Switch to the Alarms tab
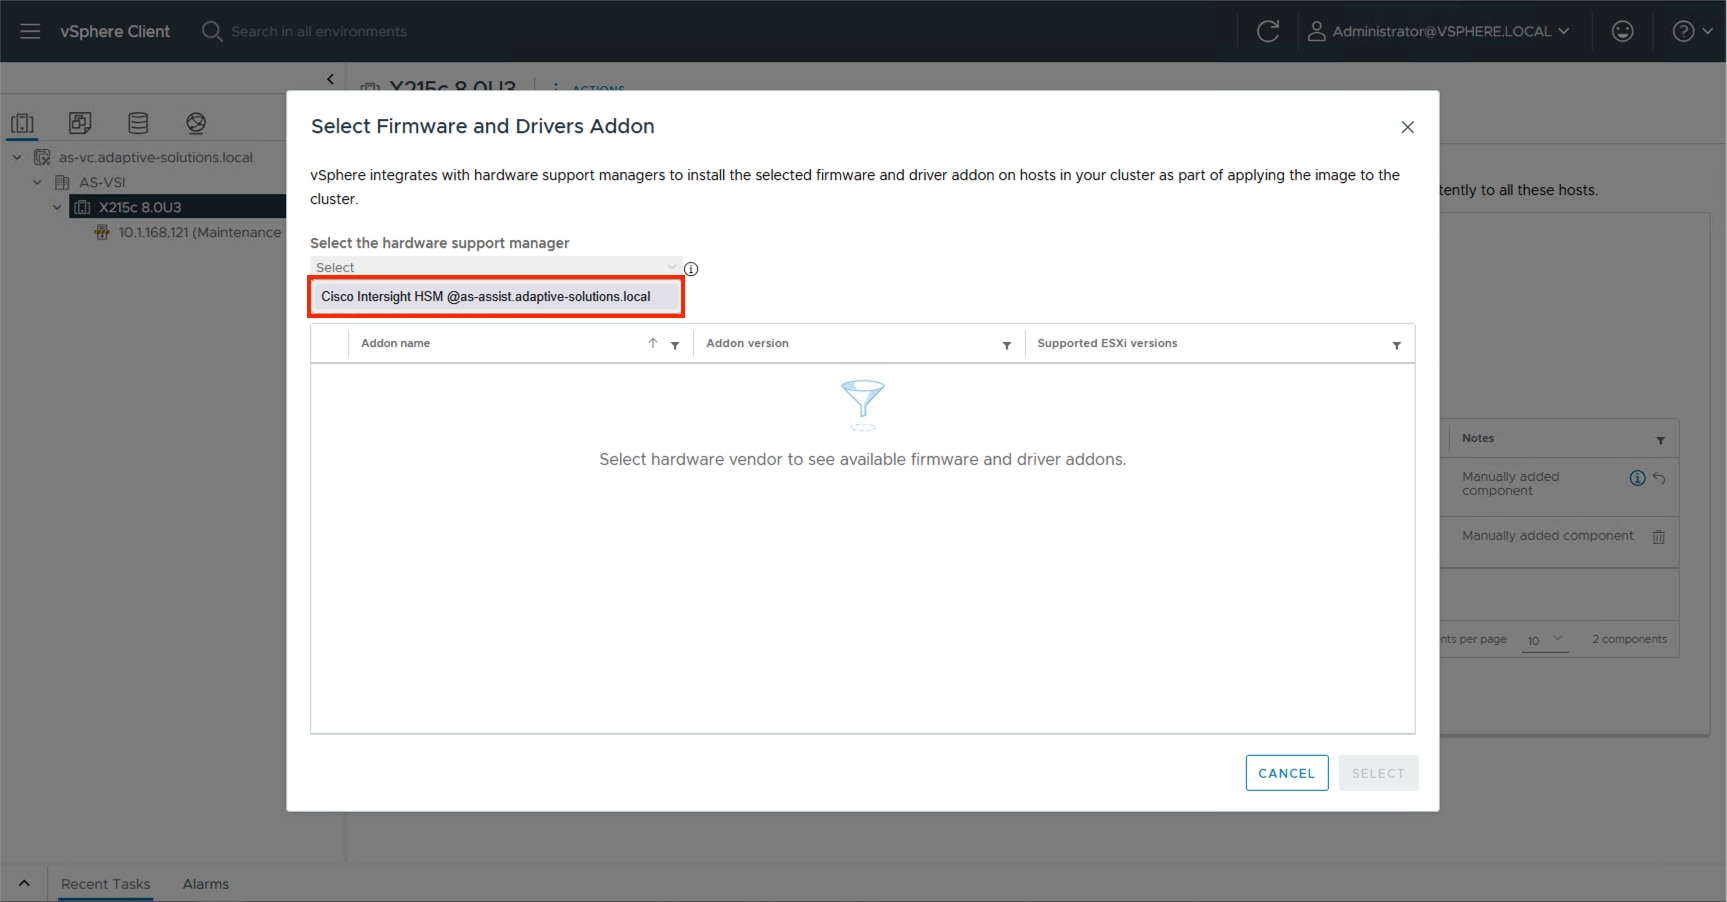This screenshot has width=1727, height=902. [205, 884]
